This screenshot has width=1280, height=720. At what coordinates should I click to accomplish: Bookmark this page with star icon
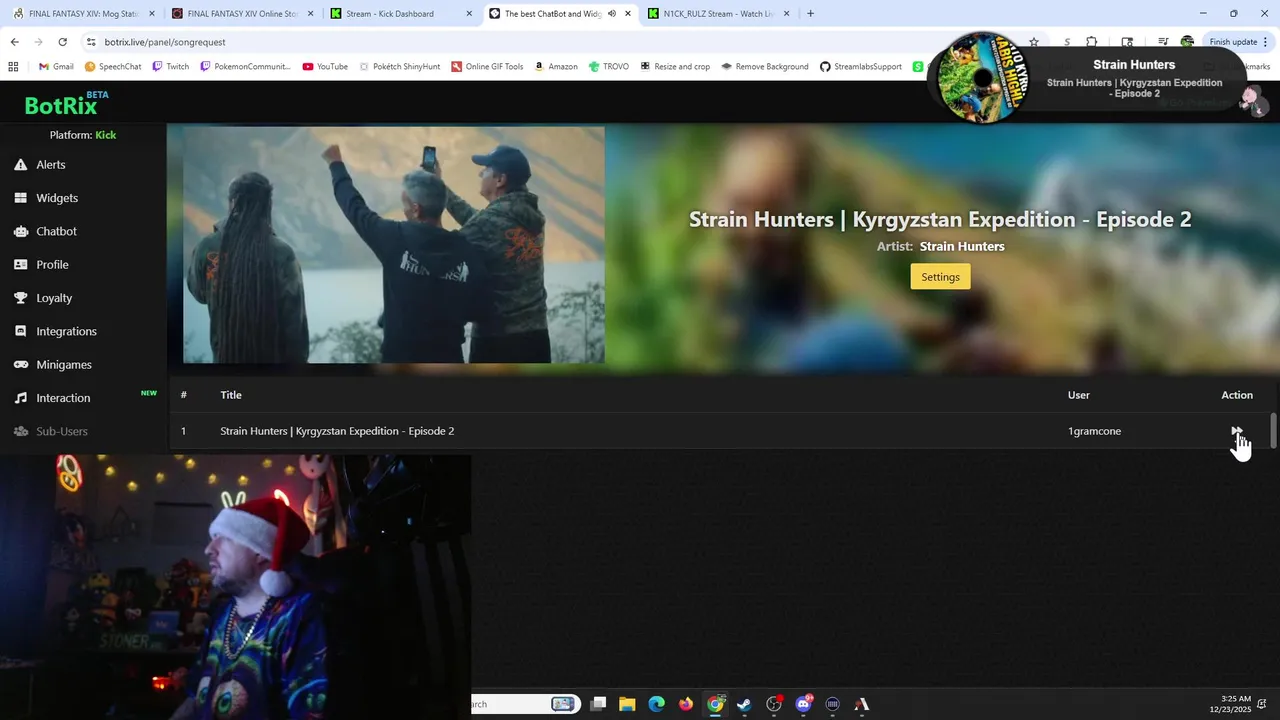click(x=1033, y=42)
